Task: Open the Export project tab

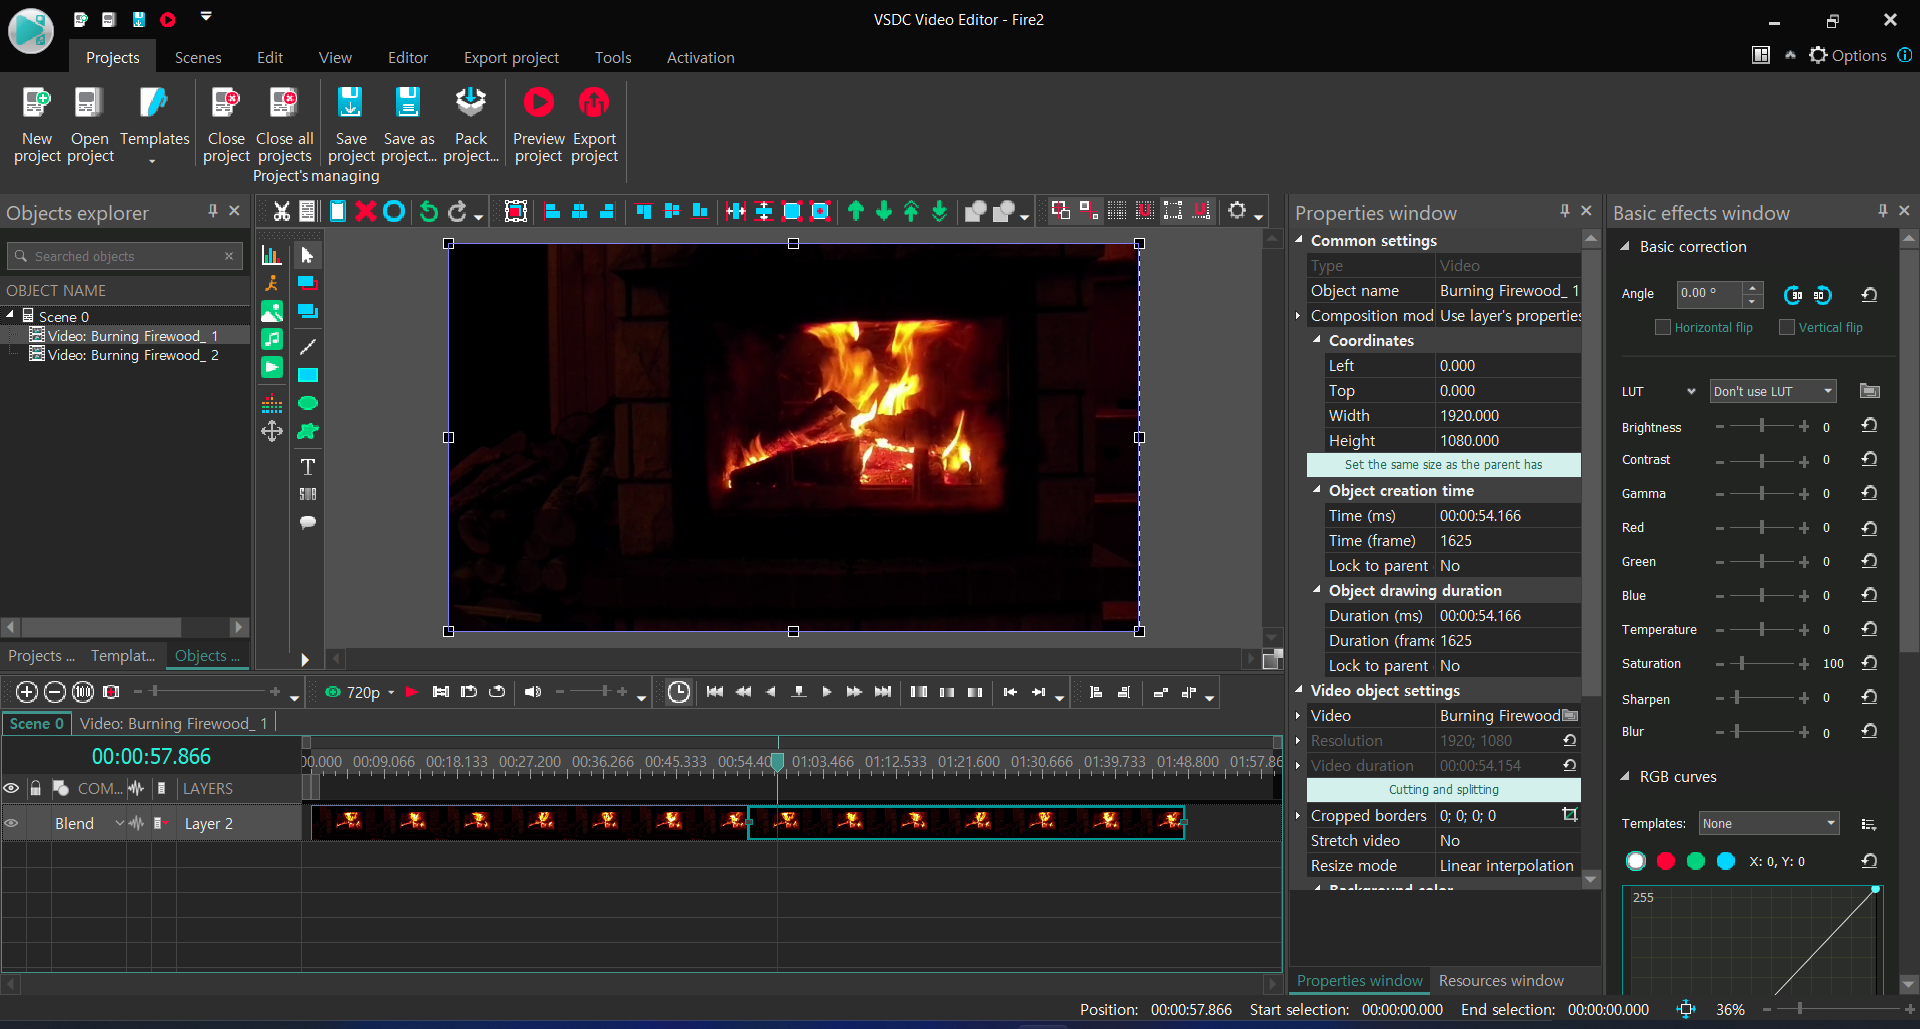Action: [511, 58]
